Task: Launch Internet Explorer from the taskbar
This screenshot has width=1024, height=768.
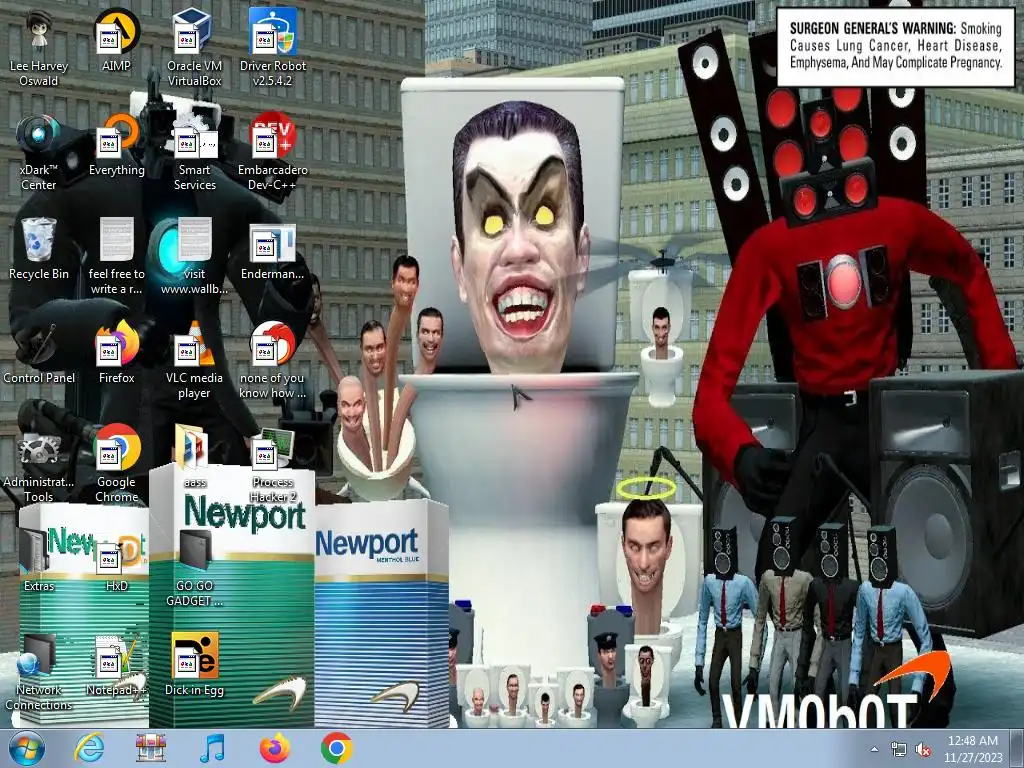Action: (88, 749)
